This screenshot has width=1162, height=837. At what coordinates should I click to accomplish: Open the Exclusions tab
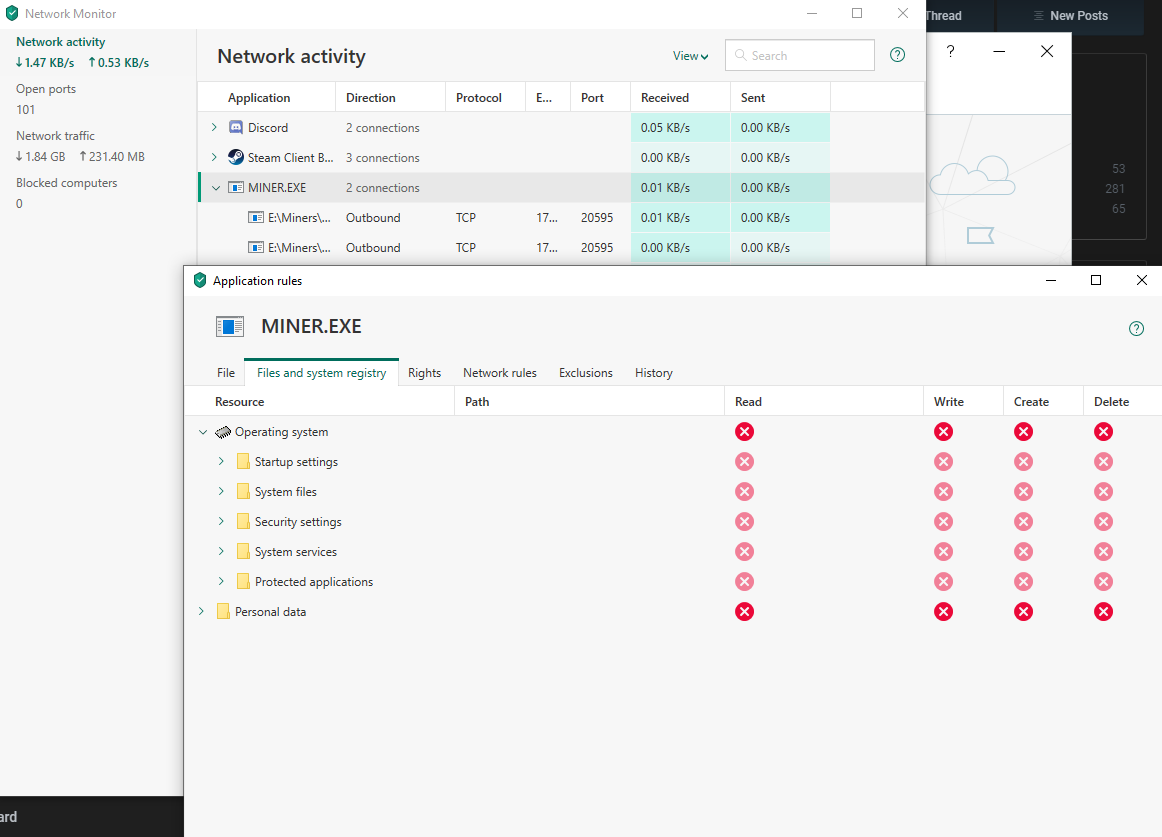point(585,373)
